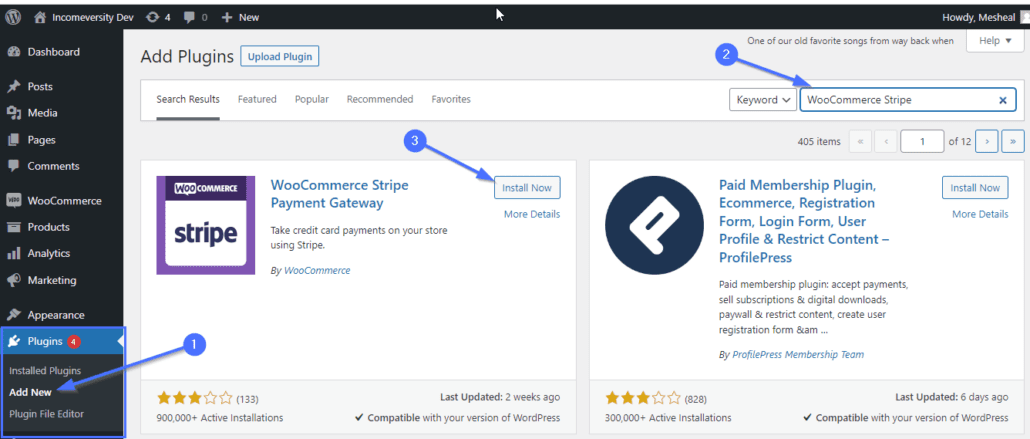Switch to the Favorites tab
Screen dimensions: 1030x439
[x=451, y=99]
